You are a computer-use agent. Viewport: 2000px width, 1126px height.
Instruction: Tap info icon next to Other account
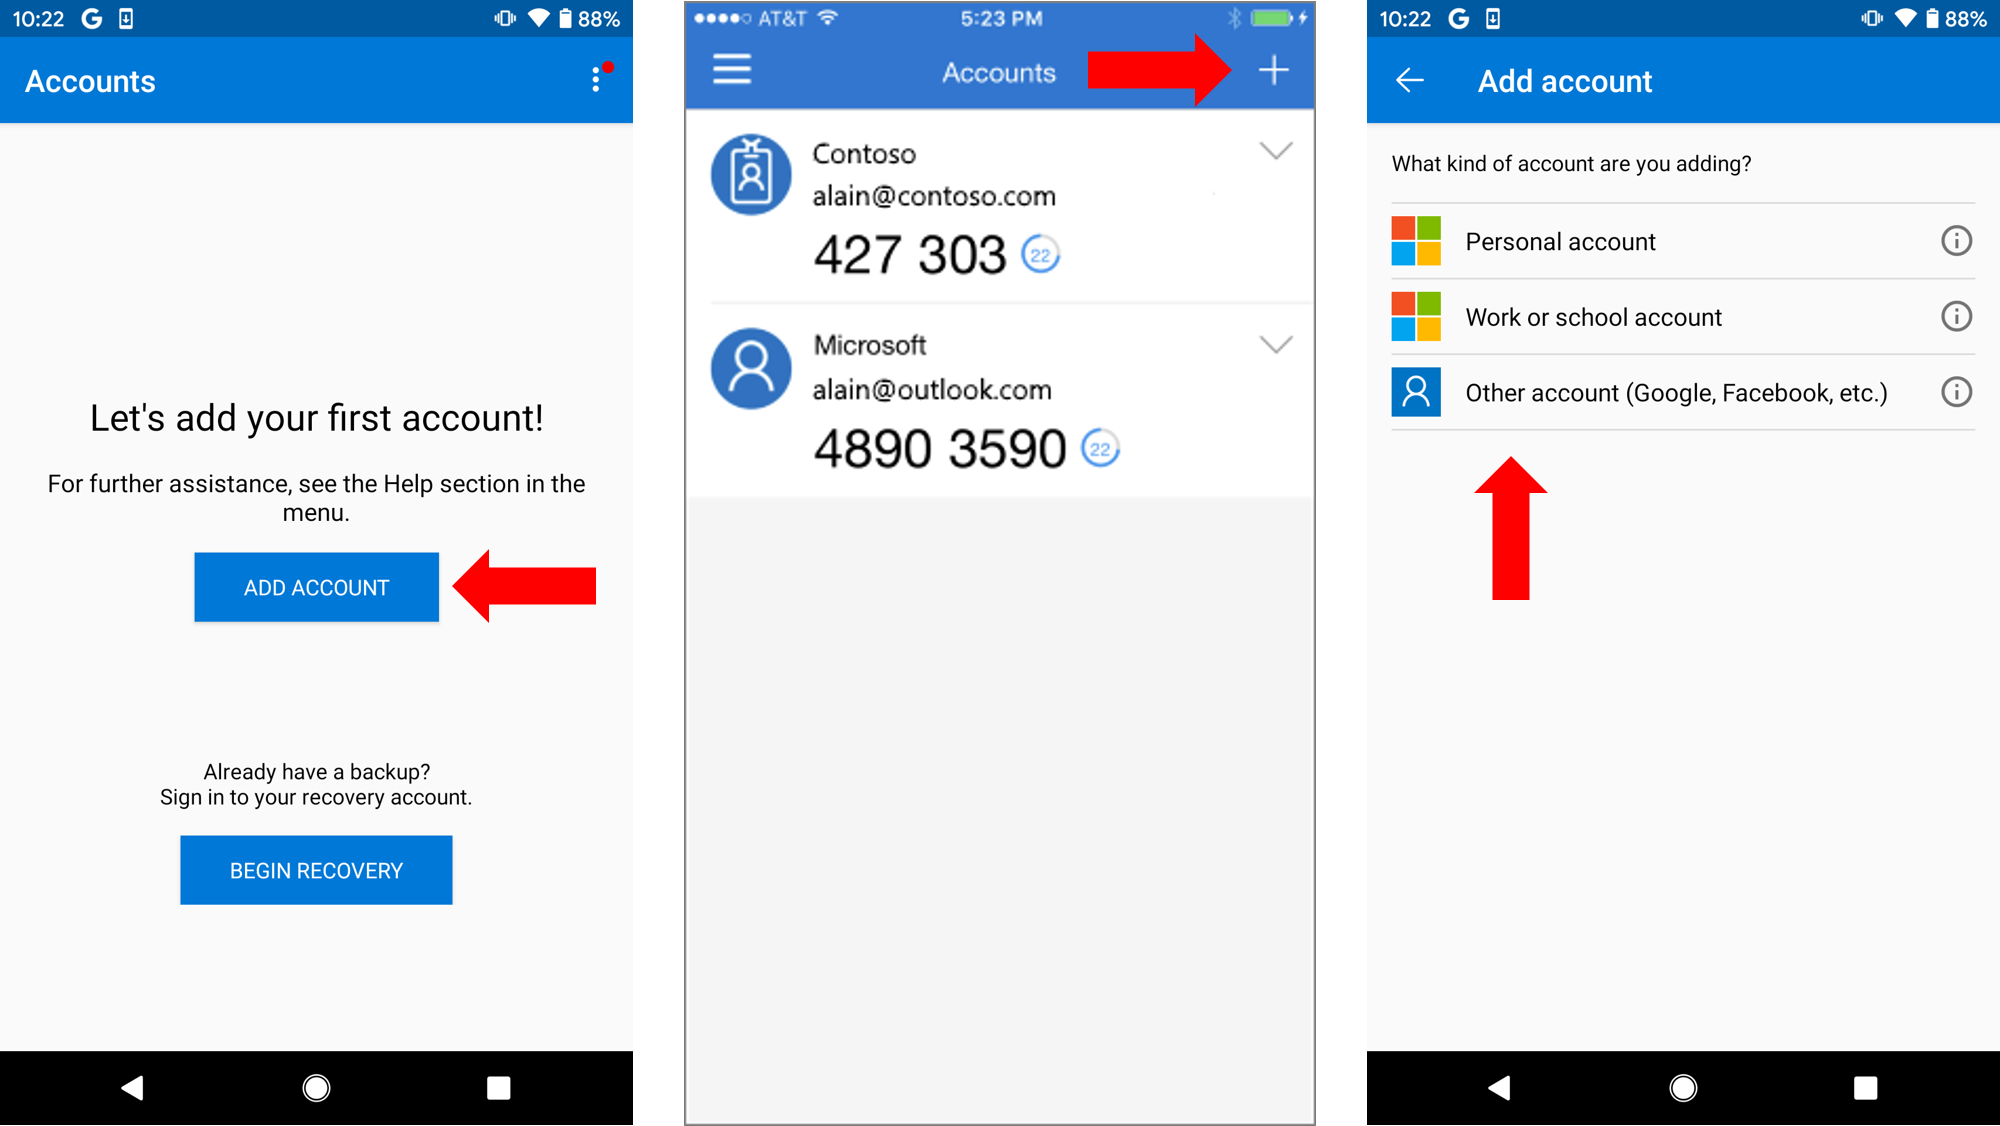pos(1956,391)
